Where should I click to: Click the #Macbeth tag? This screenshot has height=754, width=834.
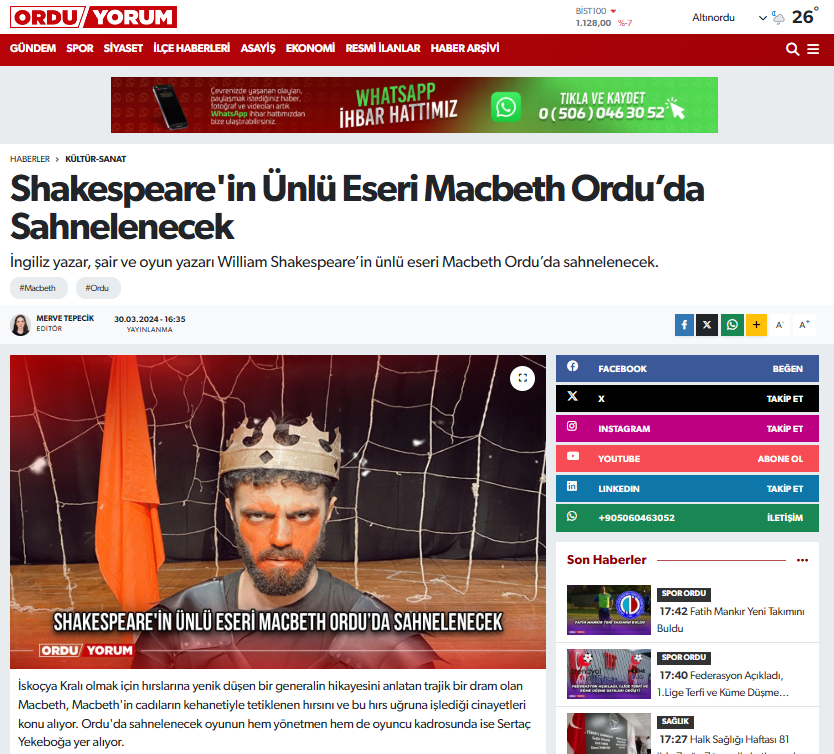coord(38,288)
